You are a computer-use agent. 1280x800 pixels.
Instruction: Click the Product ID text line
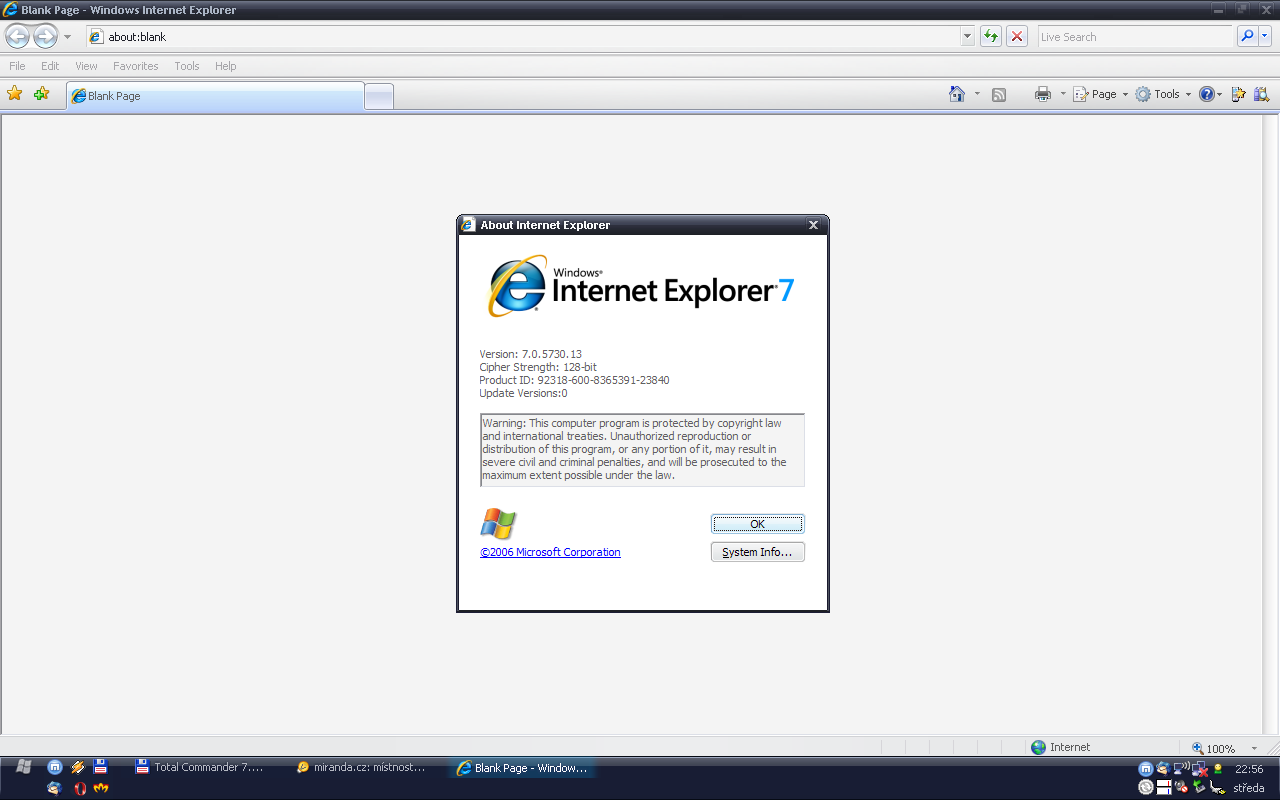pyautogui.click(x=574, y=380)
